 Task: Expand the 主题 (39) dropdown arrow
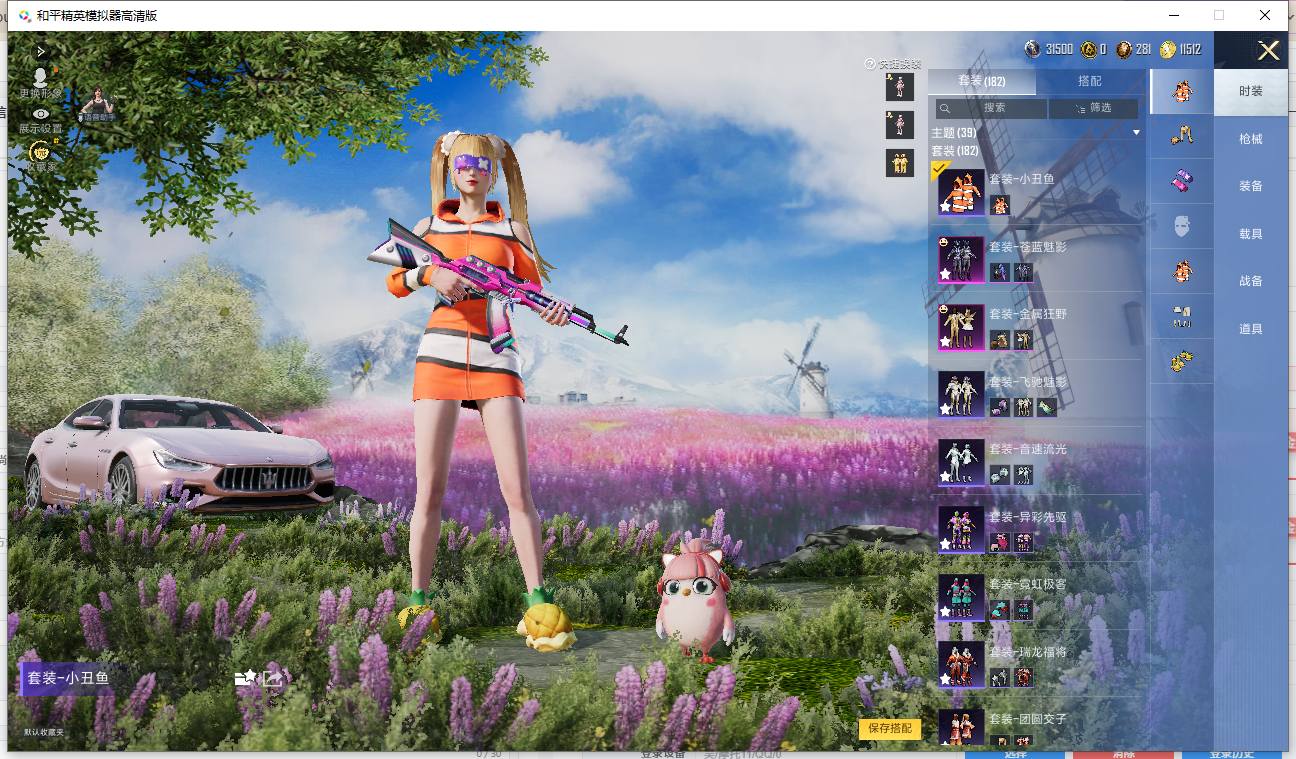coord(1136,133)
